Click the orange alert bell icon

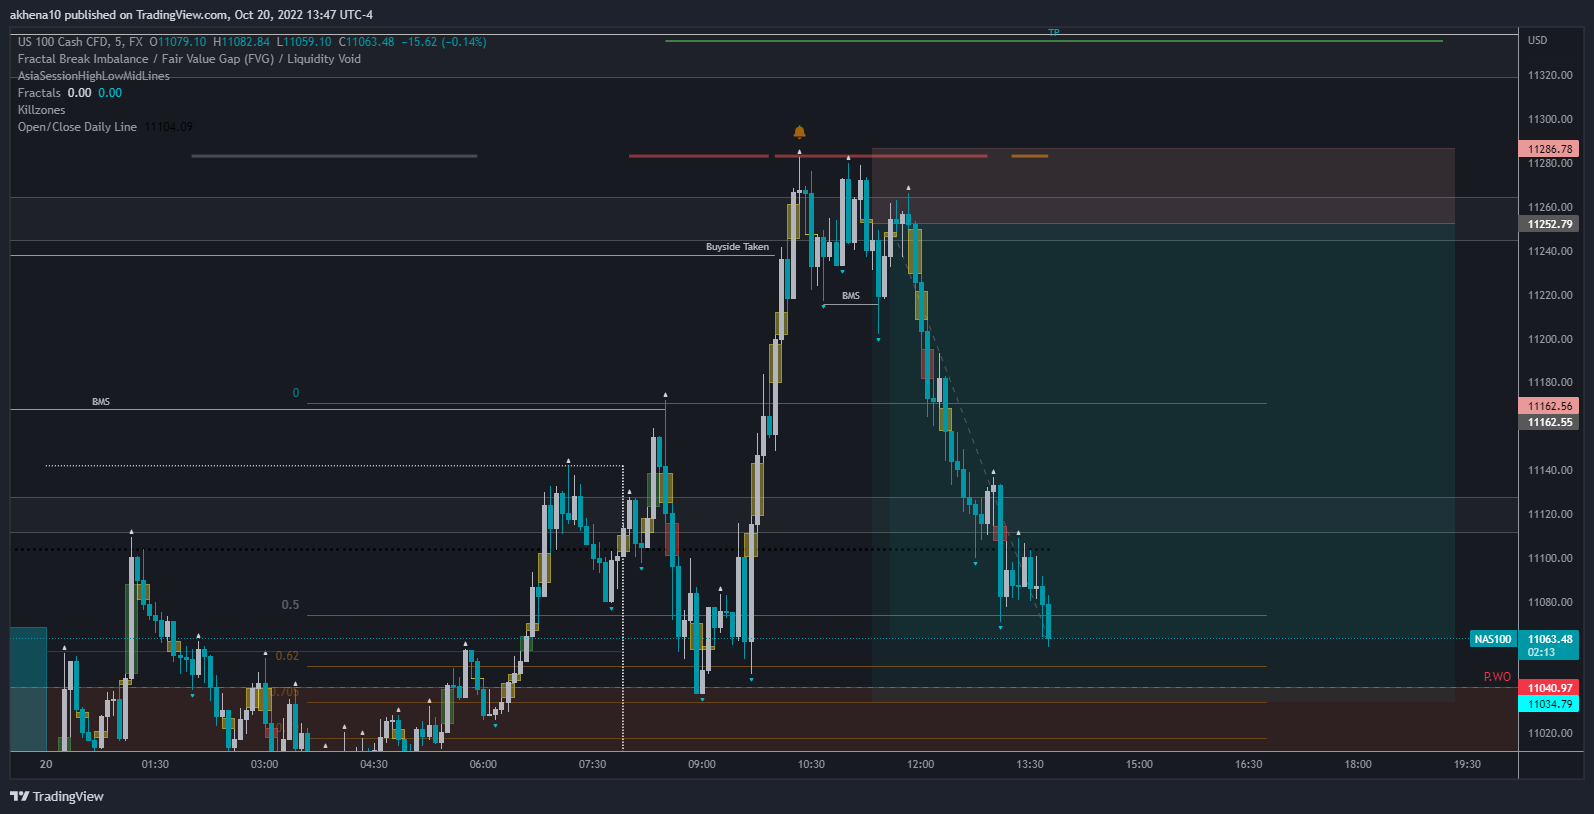tap(799, 132)
